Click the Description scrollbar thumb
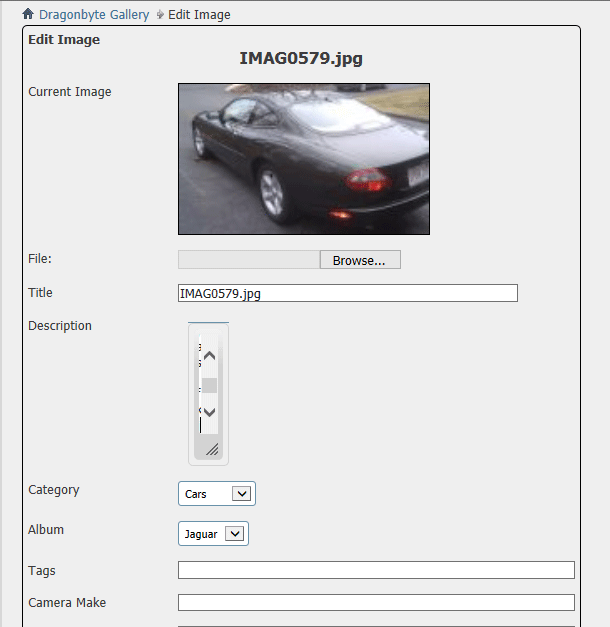Viewport: 610px width, 627px height. pos(209,385)
